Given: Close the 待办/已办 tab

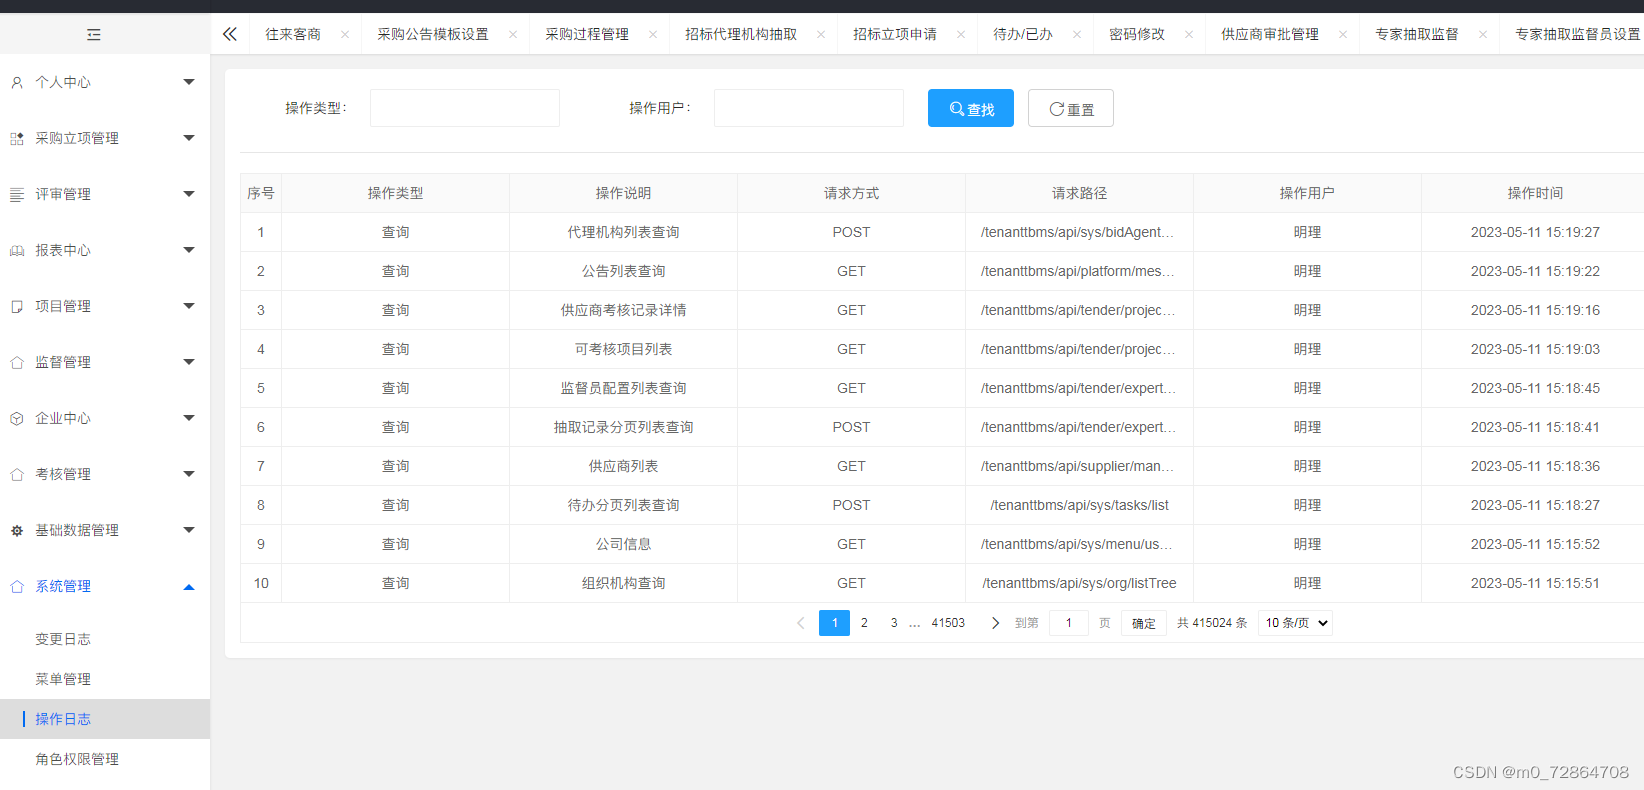Looking at the screenshot, I should [1077, 34].
